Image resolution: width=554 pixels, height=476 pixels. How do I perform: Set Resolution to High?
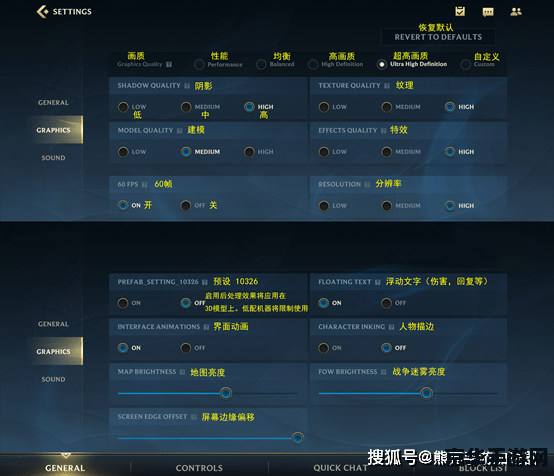tap(450, 206)
